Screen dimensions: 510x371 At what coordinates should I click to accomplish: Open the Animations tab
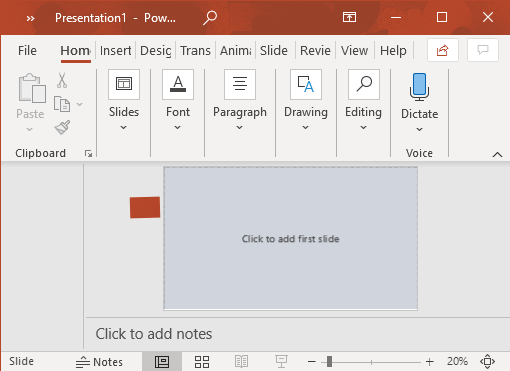click(x=235, y=51)
